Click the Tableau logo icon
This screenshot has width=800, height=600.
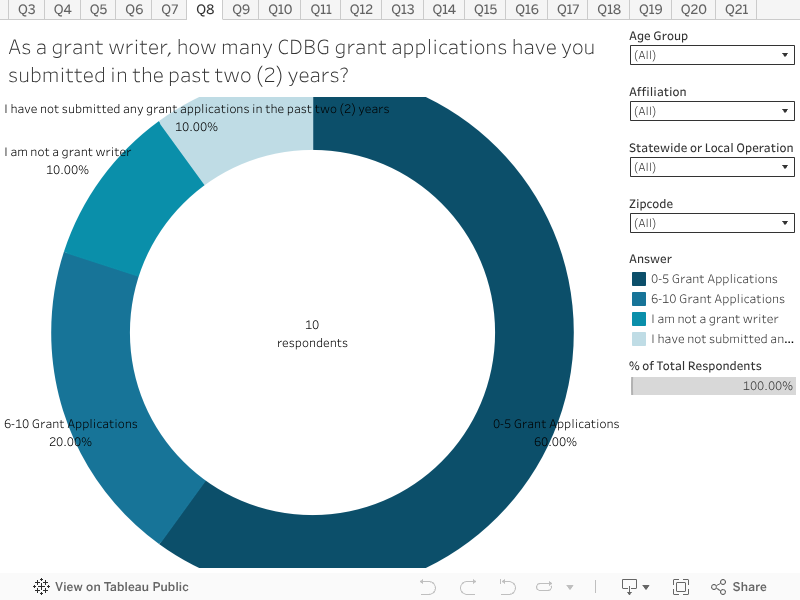(41, 587)
